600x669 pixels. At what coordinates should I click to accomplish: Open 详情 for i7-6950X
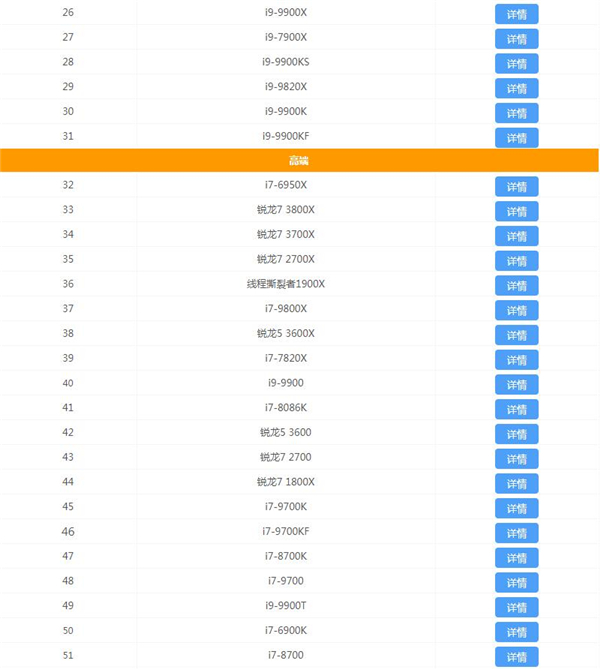(x=516, y=186)
